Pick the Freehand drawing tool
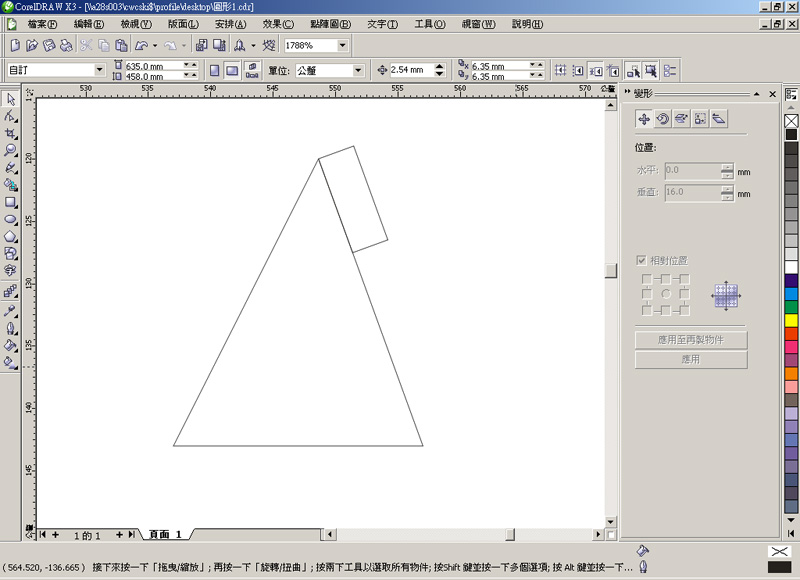The width and height of the screenshot is (800, 580). pos(10,168)
